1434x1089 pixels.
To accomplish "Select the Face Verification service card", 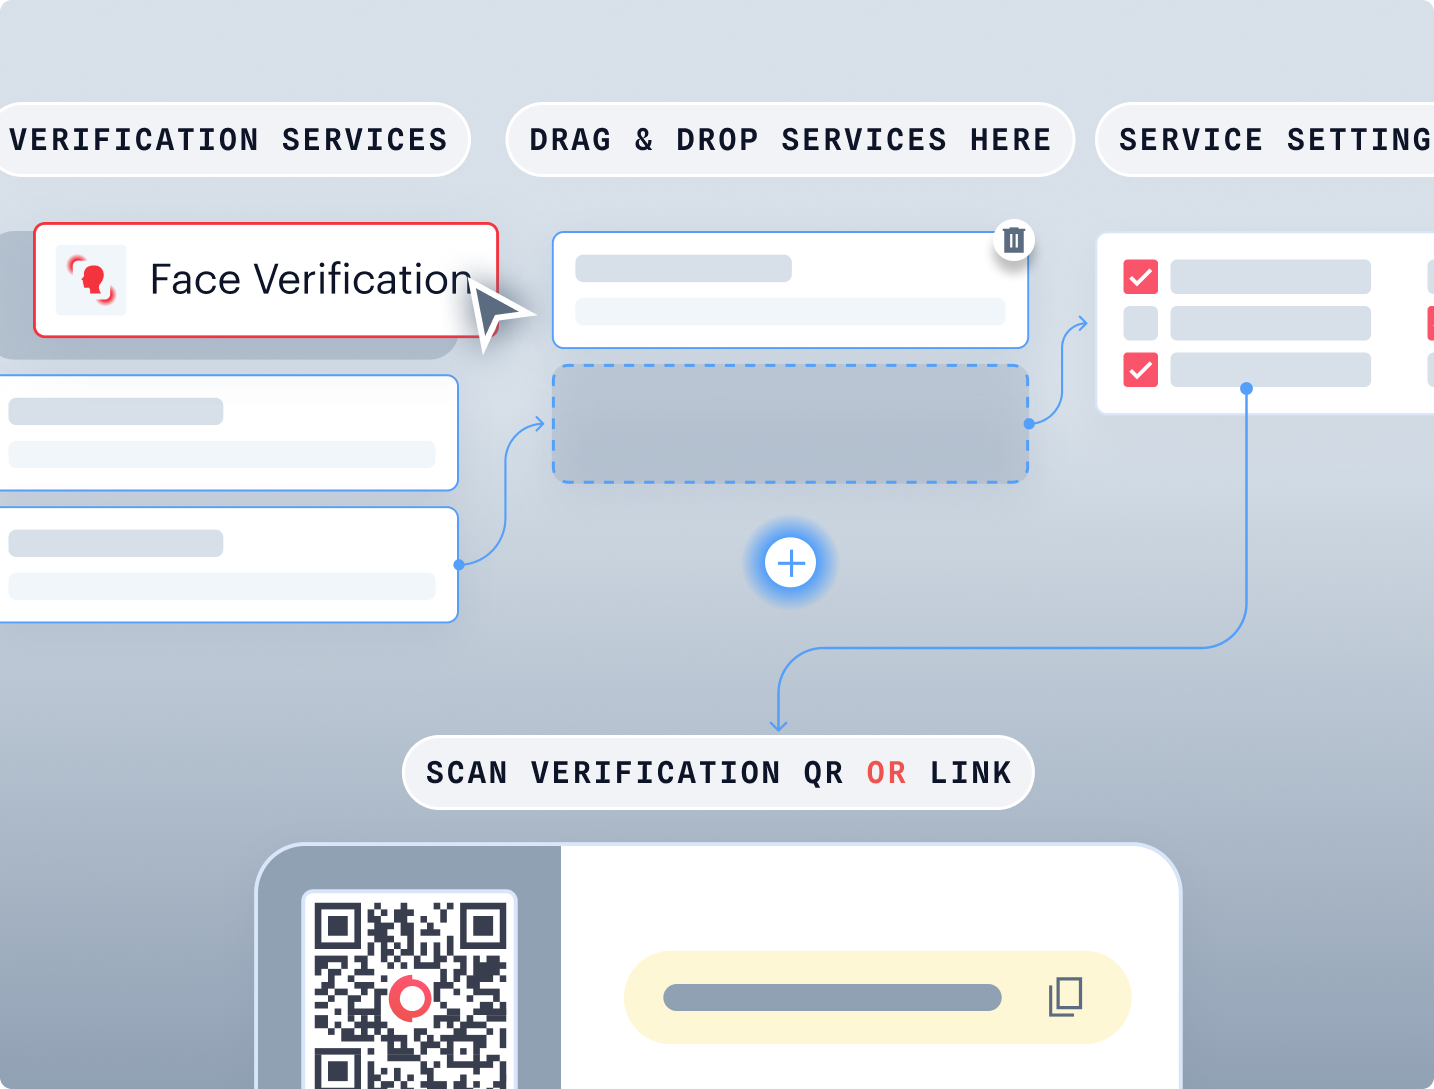I will tap(266, 280).
